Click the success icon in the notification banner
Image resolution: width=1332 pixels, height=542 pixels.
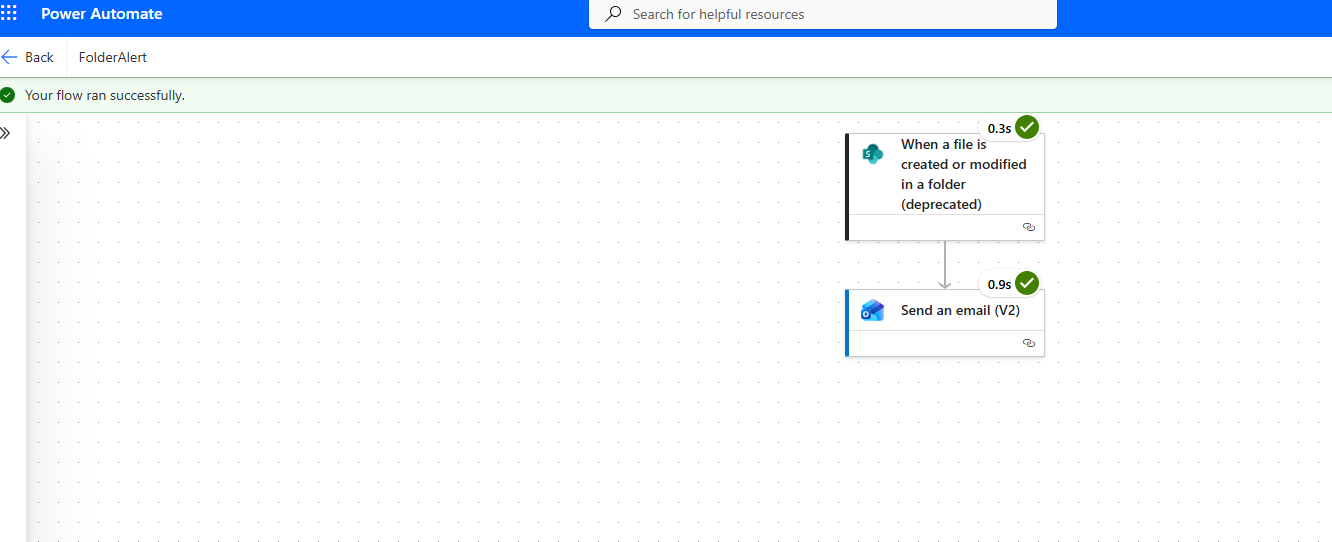click(x=8, y=95)
